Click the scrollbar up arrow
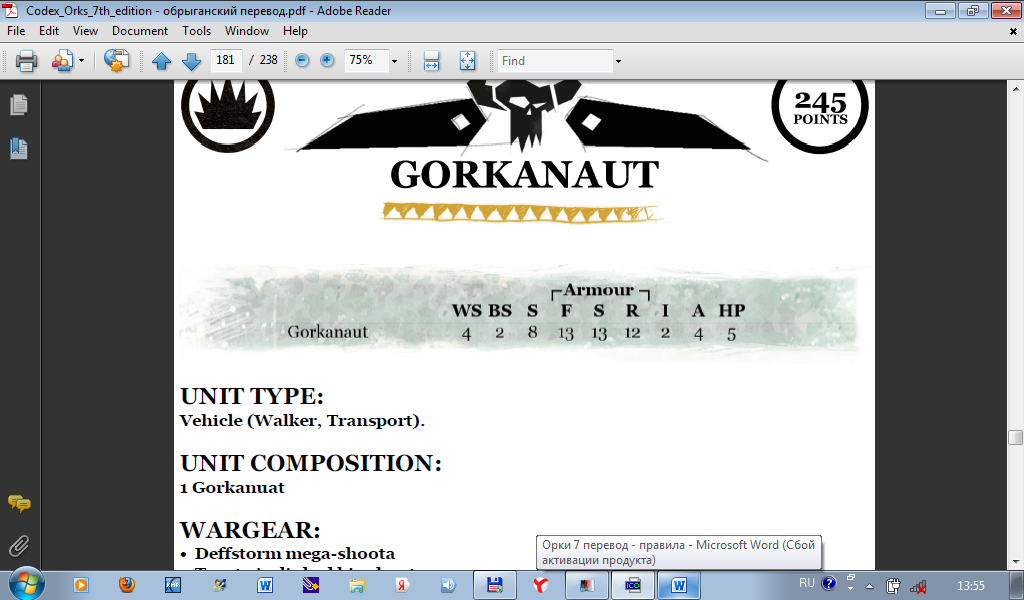 (1016, 88)
